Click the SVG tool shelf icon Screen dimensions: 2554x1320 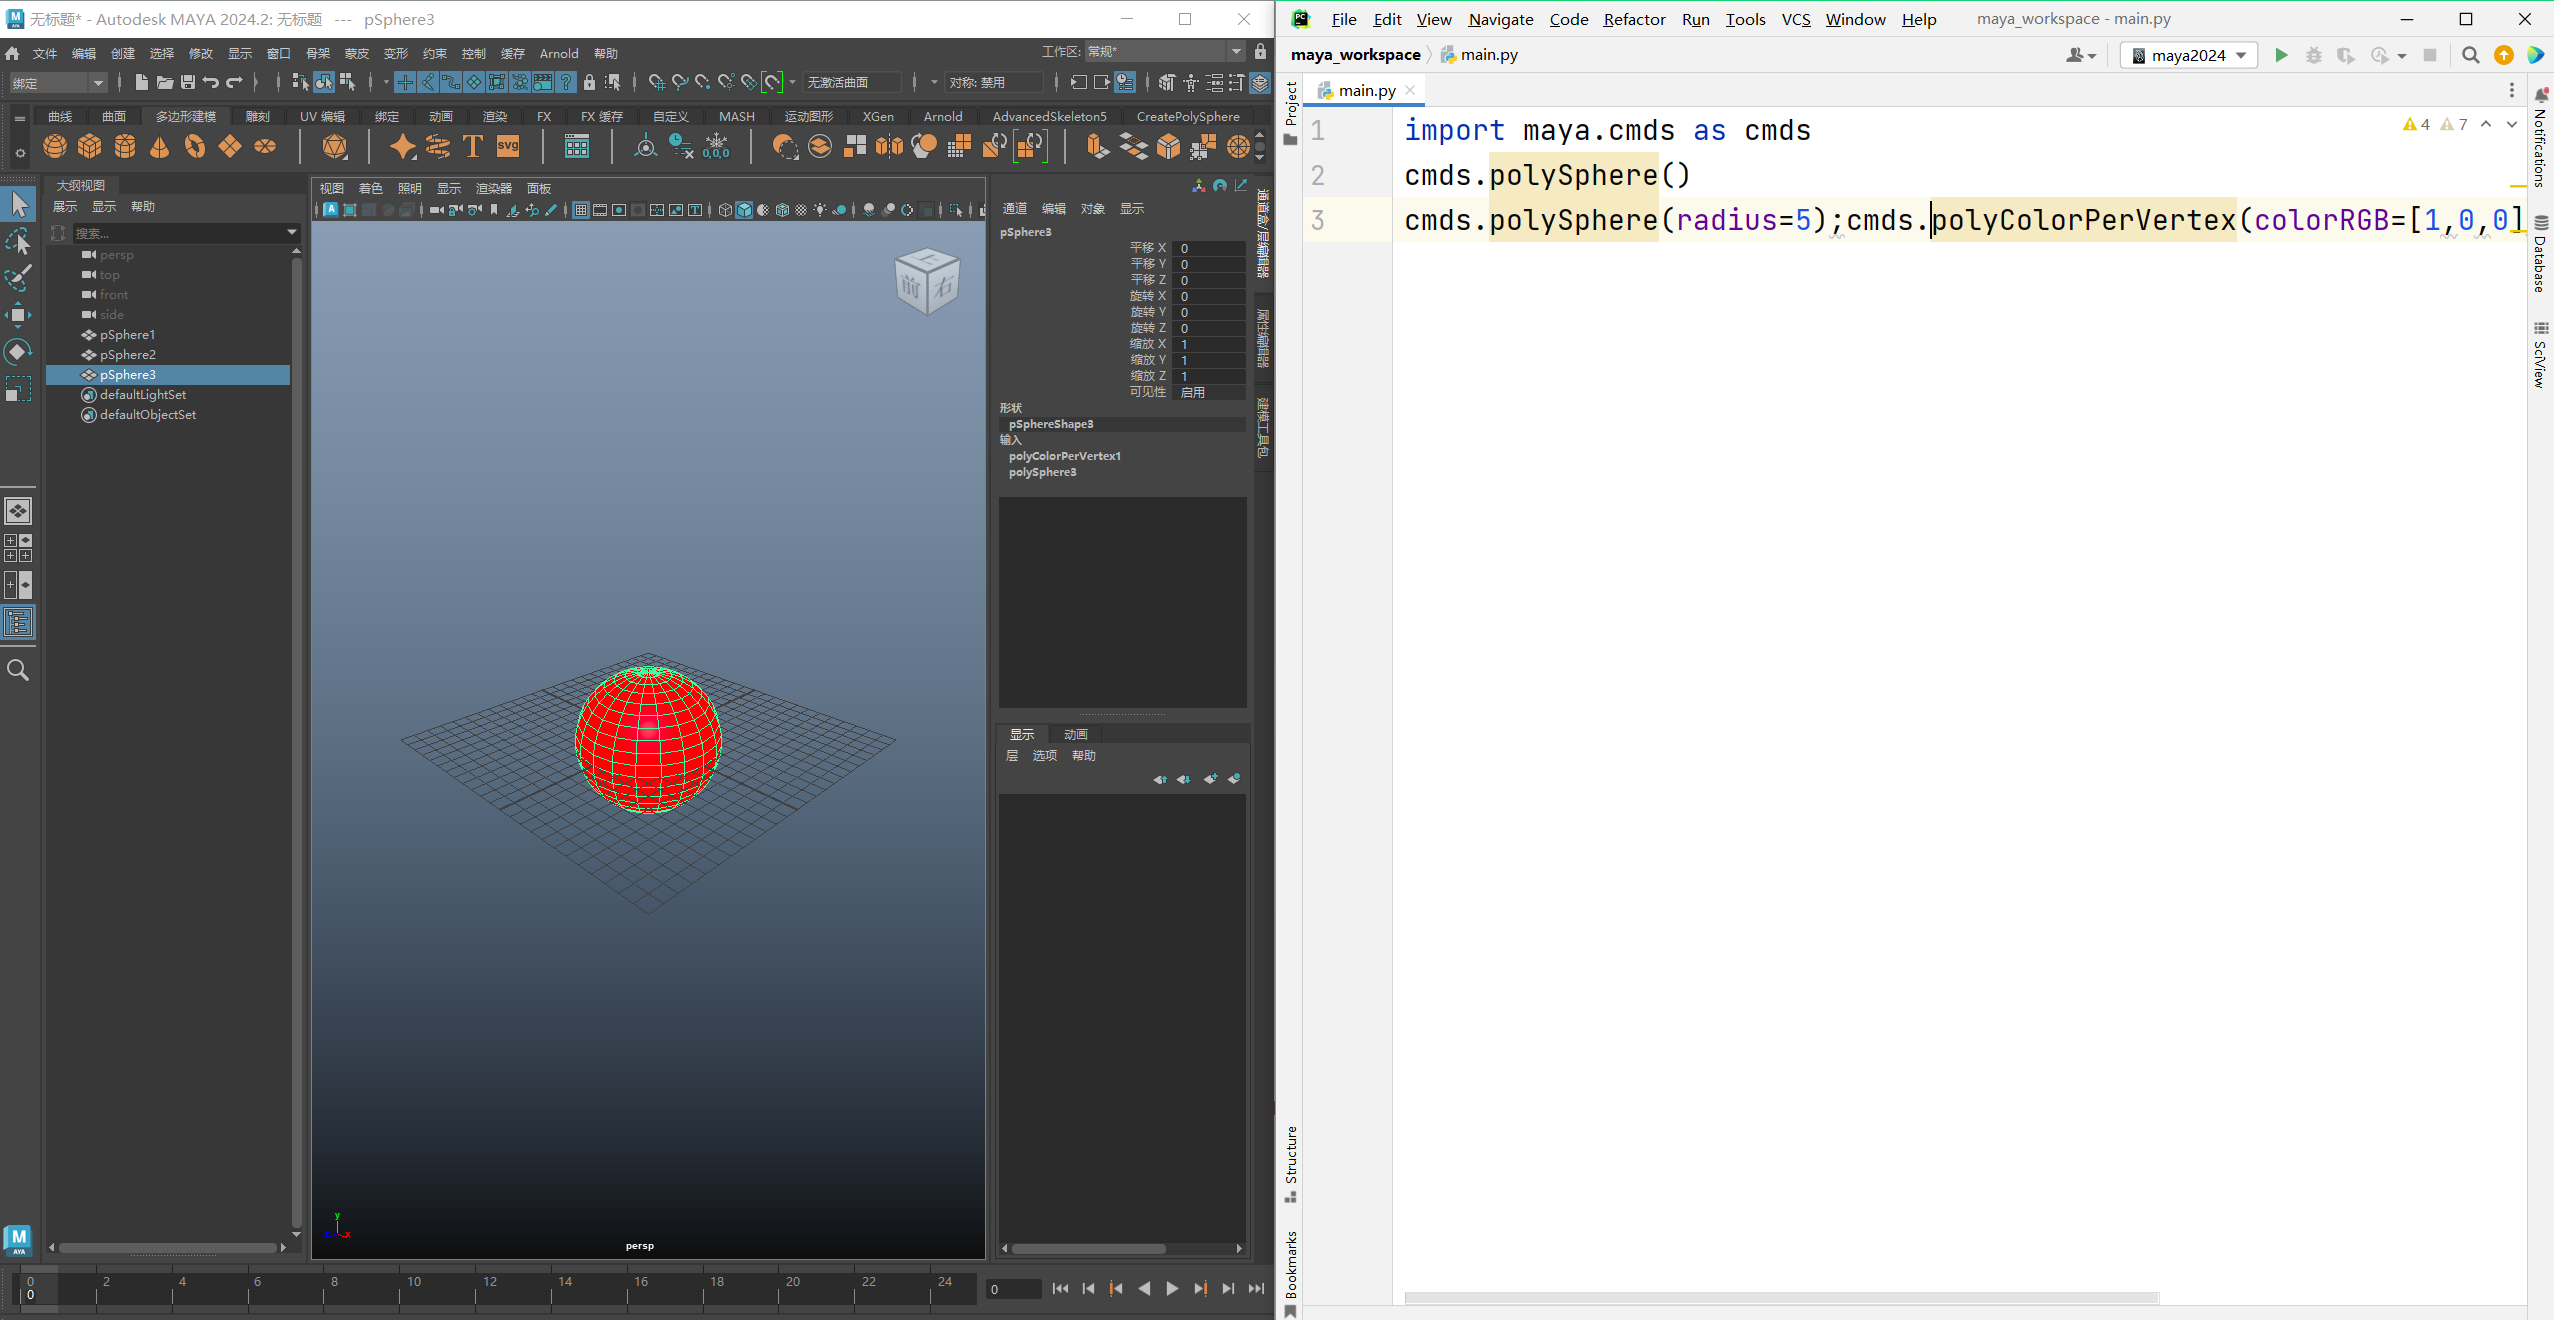(x=508, y=147)
